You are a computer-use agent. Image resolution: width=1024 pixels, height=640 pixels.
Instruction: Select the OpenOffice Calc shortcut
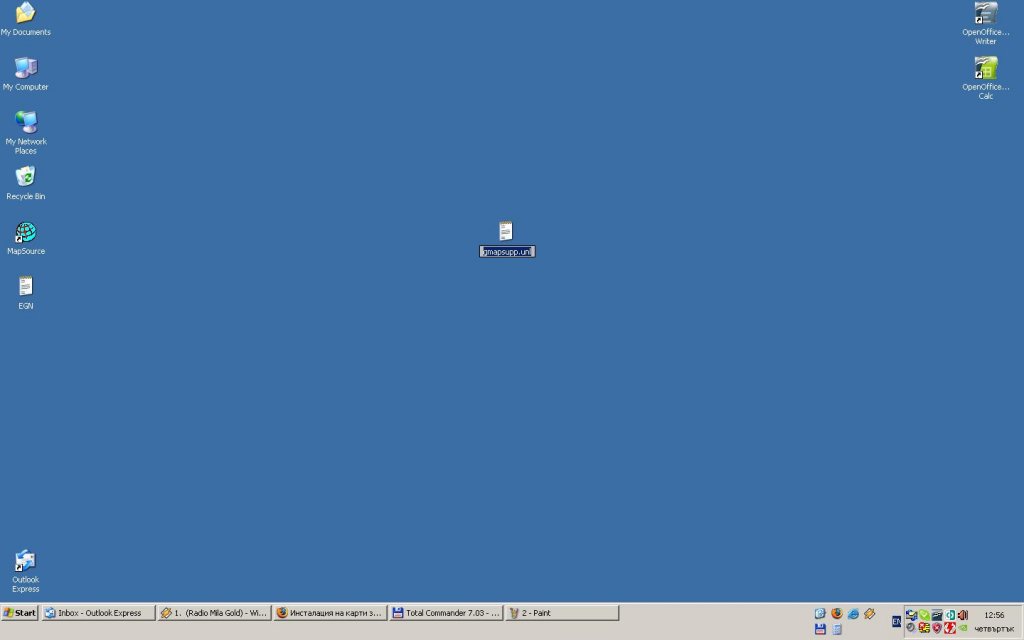tap(985, 78)
